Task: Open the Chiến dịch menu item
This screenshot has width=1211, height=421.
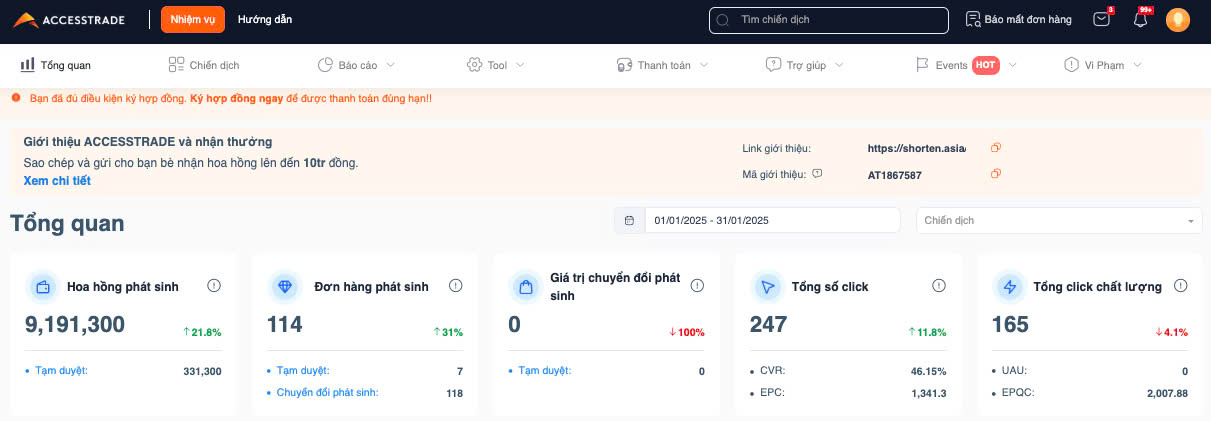Action: coord(204,65)
